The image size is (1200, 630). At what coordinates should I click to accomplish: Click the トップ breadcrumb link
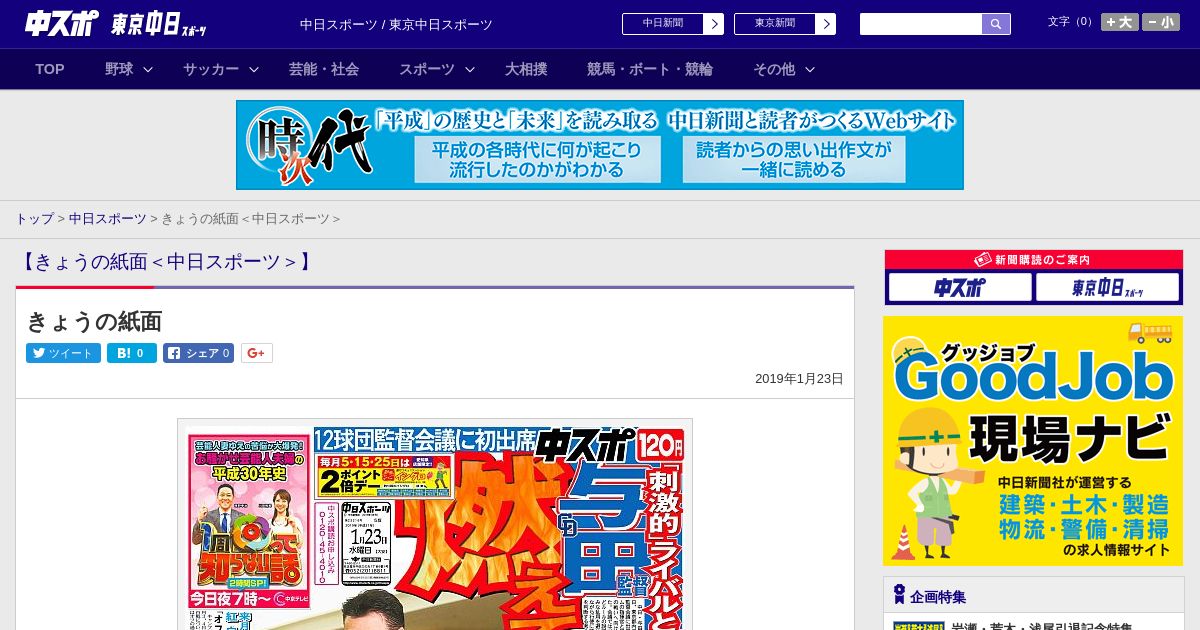(34, 218)
